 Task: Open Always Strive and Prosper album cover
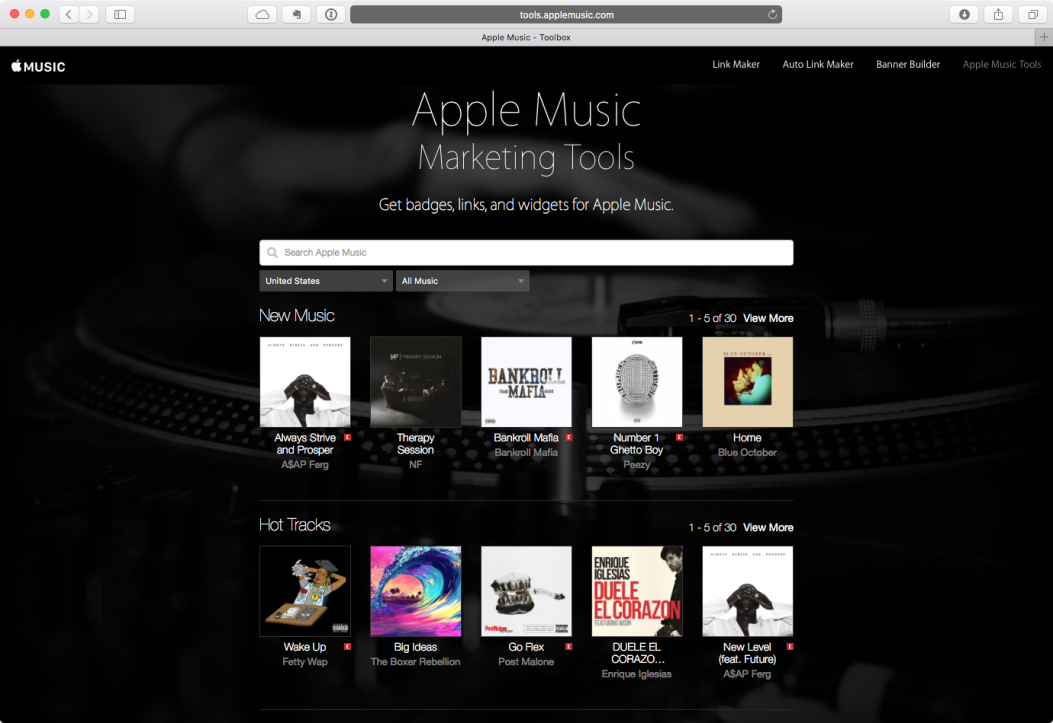305,382
